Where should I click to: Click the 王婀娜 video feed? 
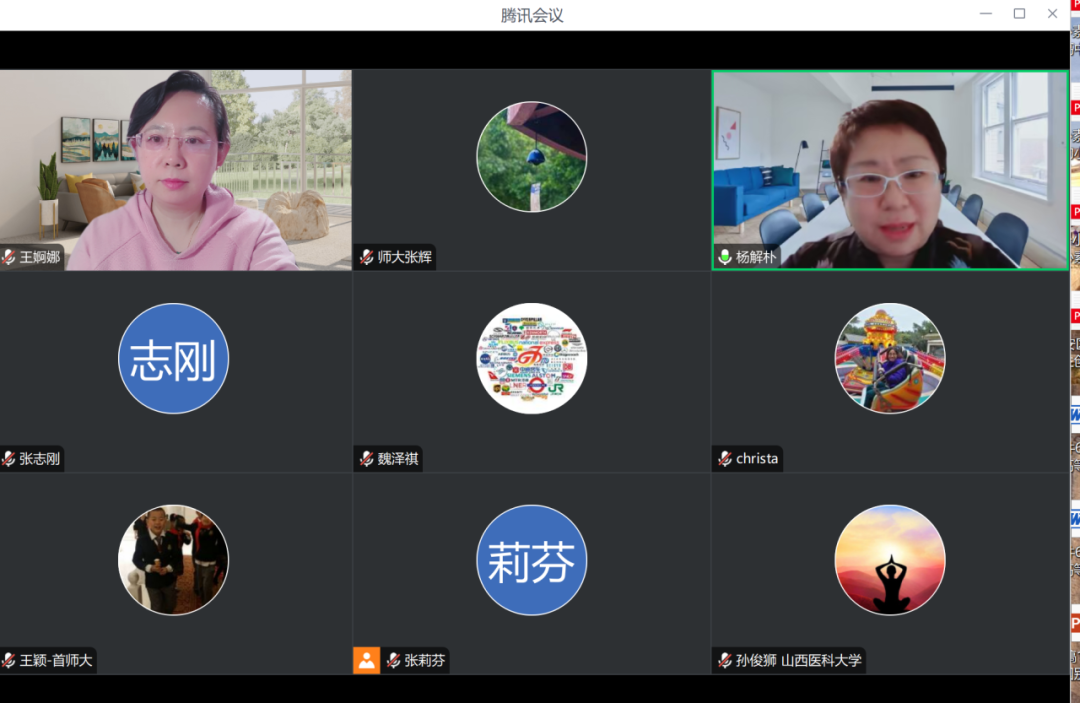point(175,170)
